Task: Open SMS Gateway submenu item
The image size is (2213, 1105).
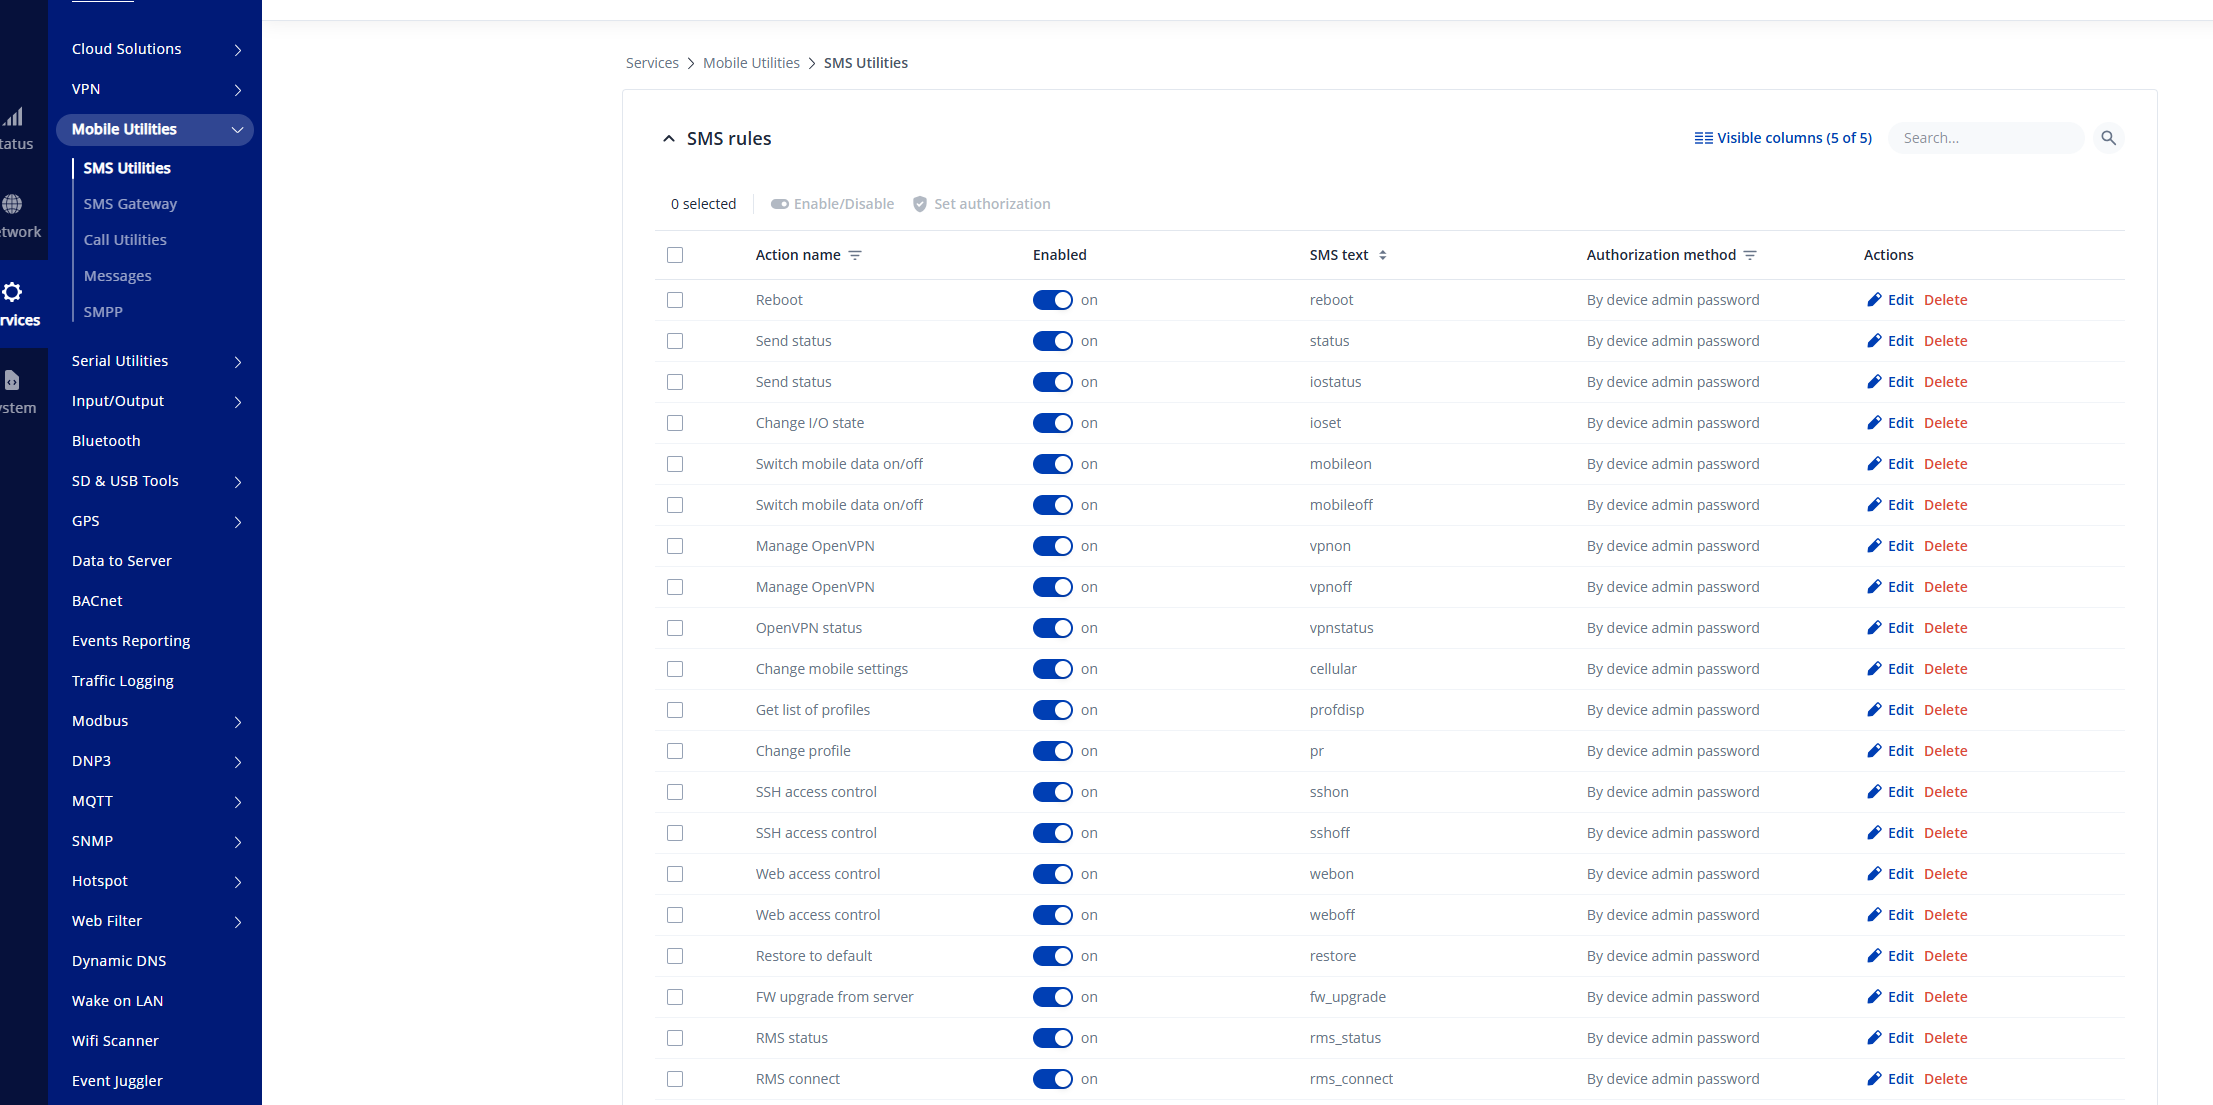Action: click(130, 204)
